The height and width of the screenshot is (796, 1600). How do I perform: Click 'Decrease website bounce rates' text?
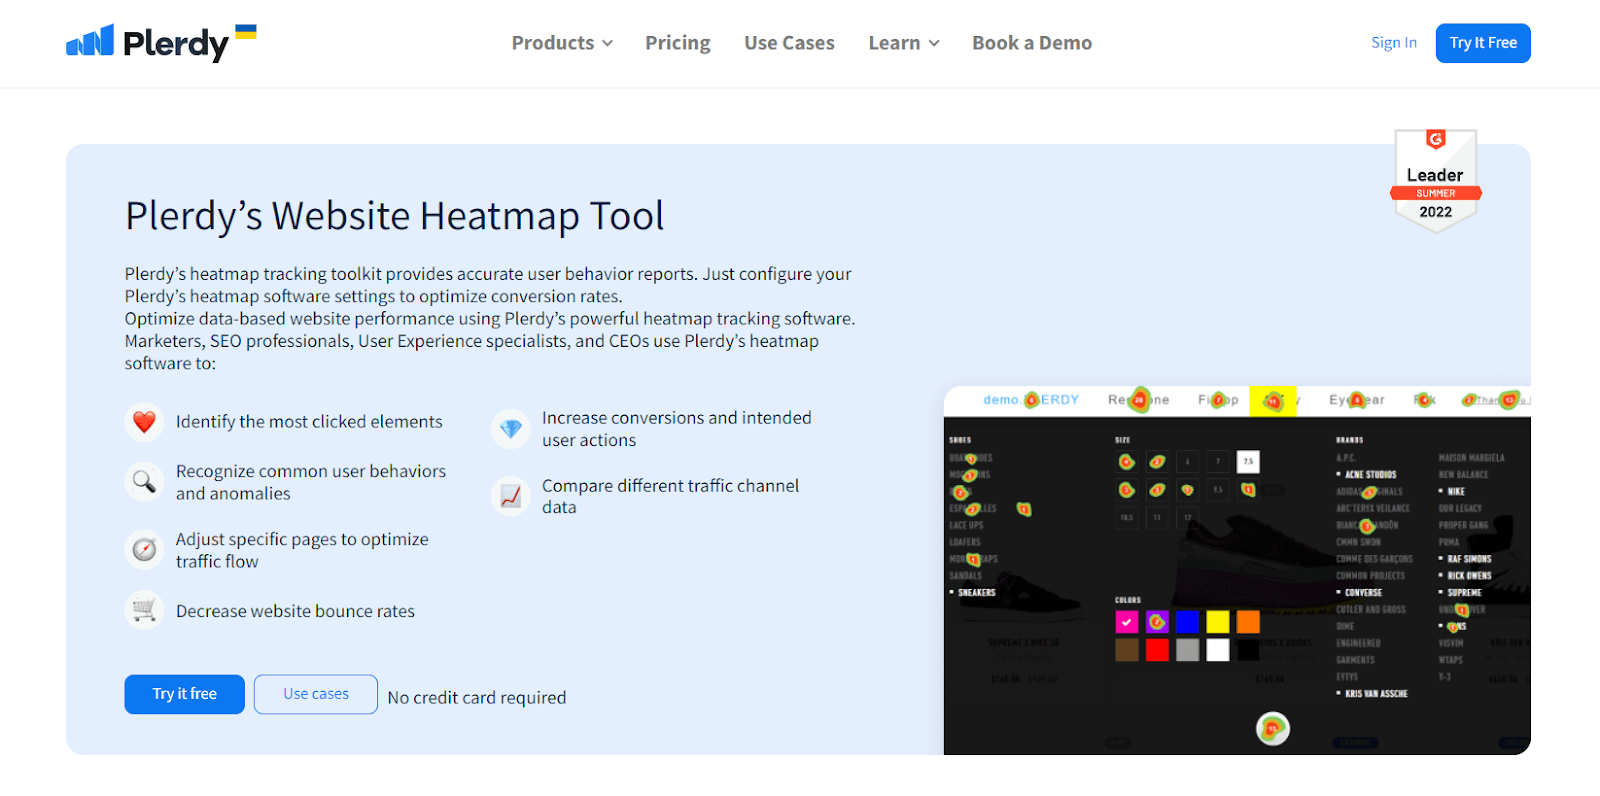295,611
